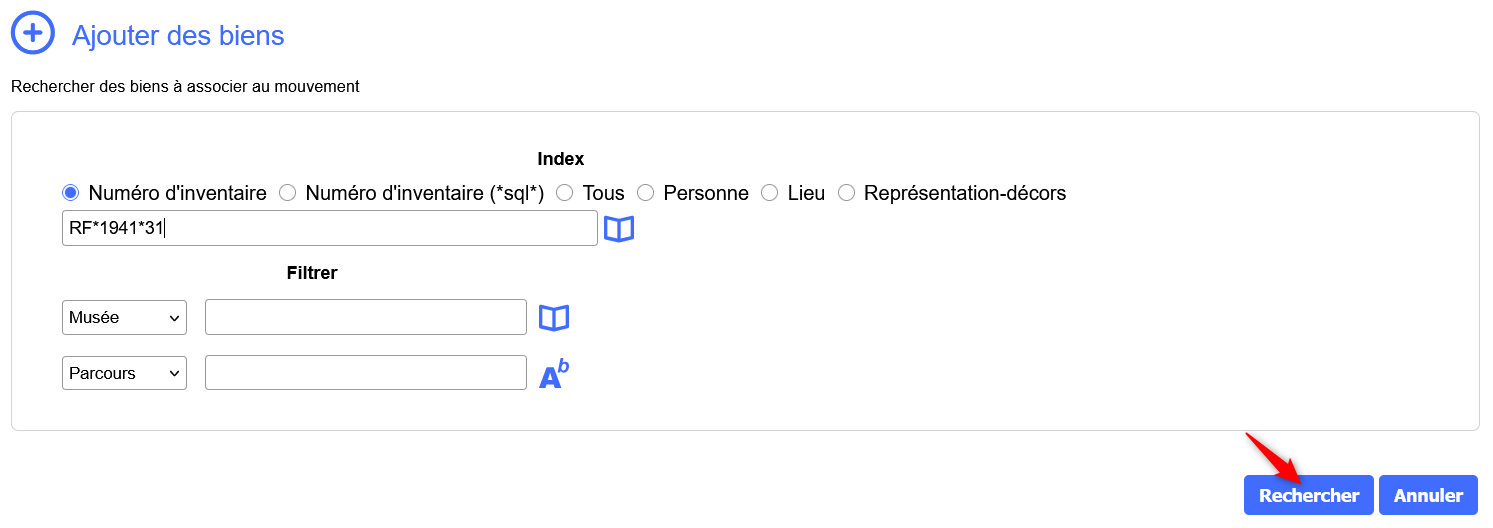Open the book lookup beside Musée filter
The height and width of the screenshot is (528, 1493).
point(554,318)
